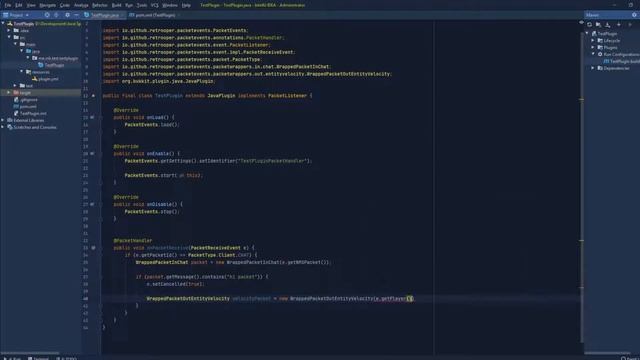Collapse the TestPlugin project root node
This screenshot has height=360, width=640.
pos(3,24)
